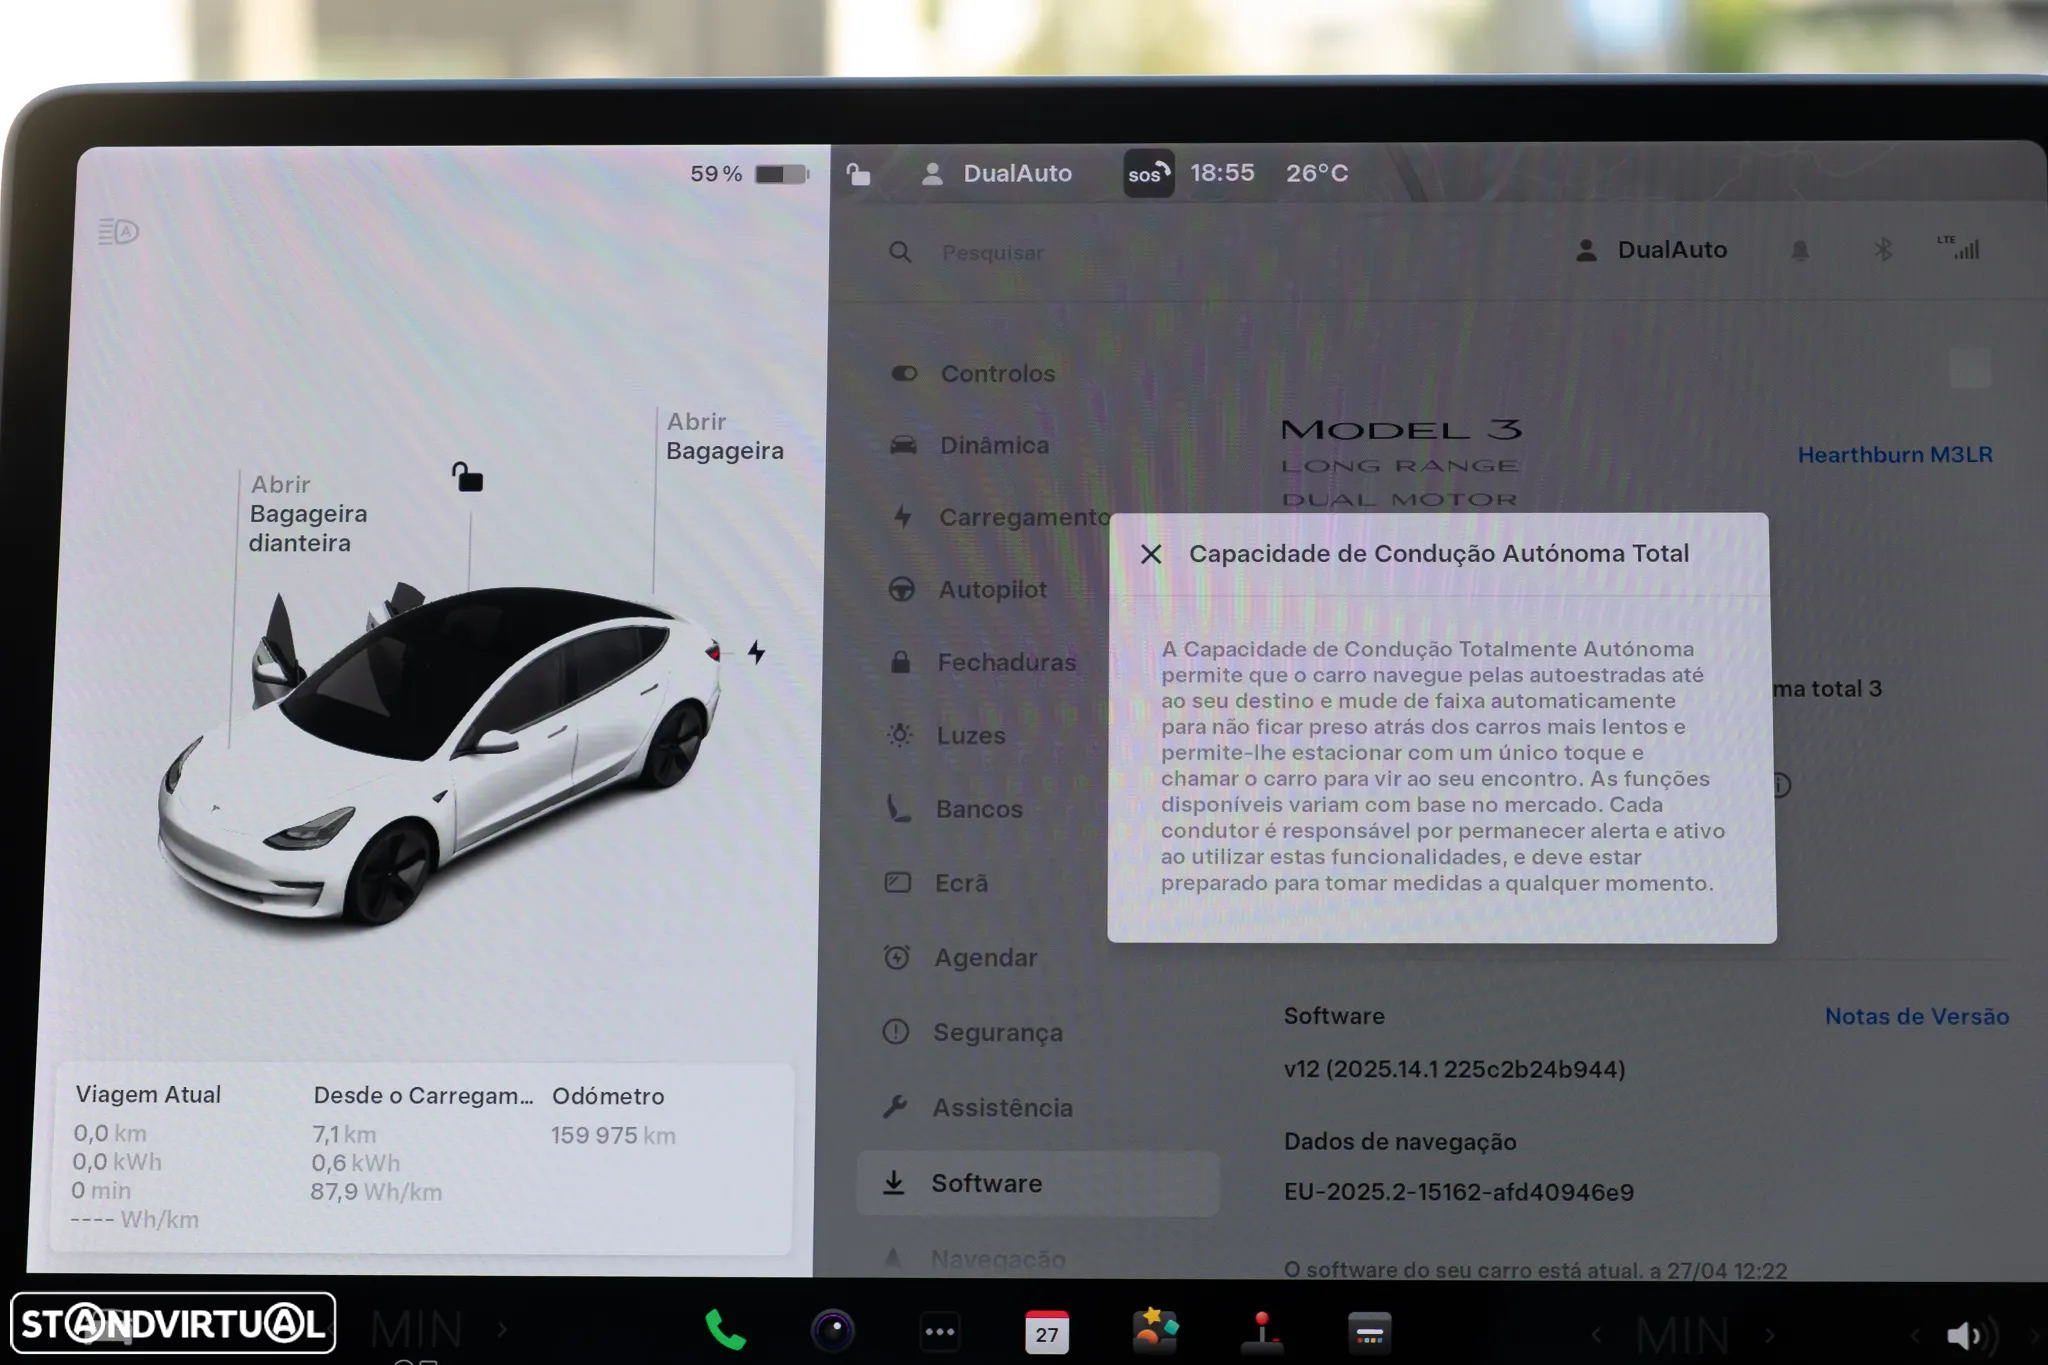
Task: Open the notifications bell icon
Action: [1800, 250]
